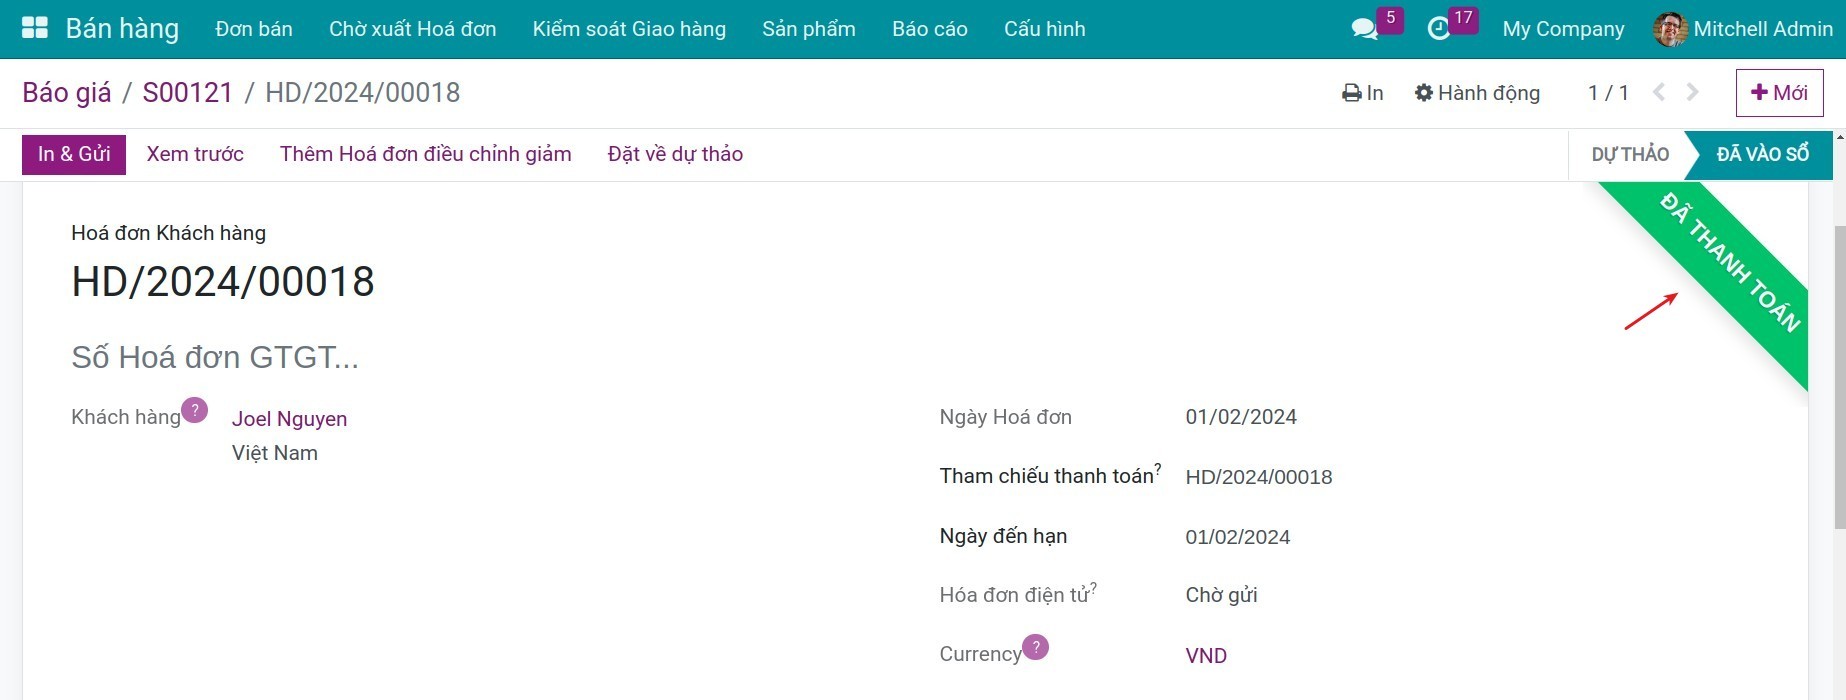Open the gear Hành động menu
1846x700 pixels.
[1477, 93]
